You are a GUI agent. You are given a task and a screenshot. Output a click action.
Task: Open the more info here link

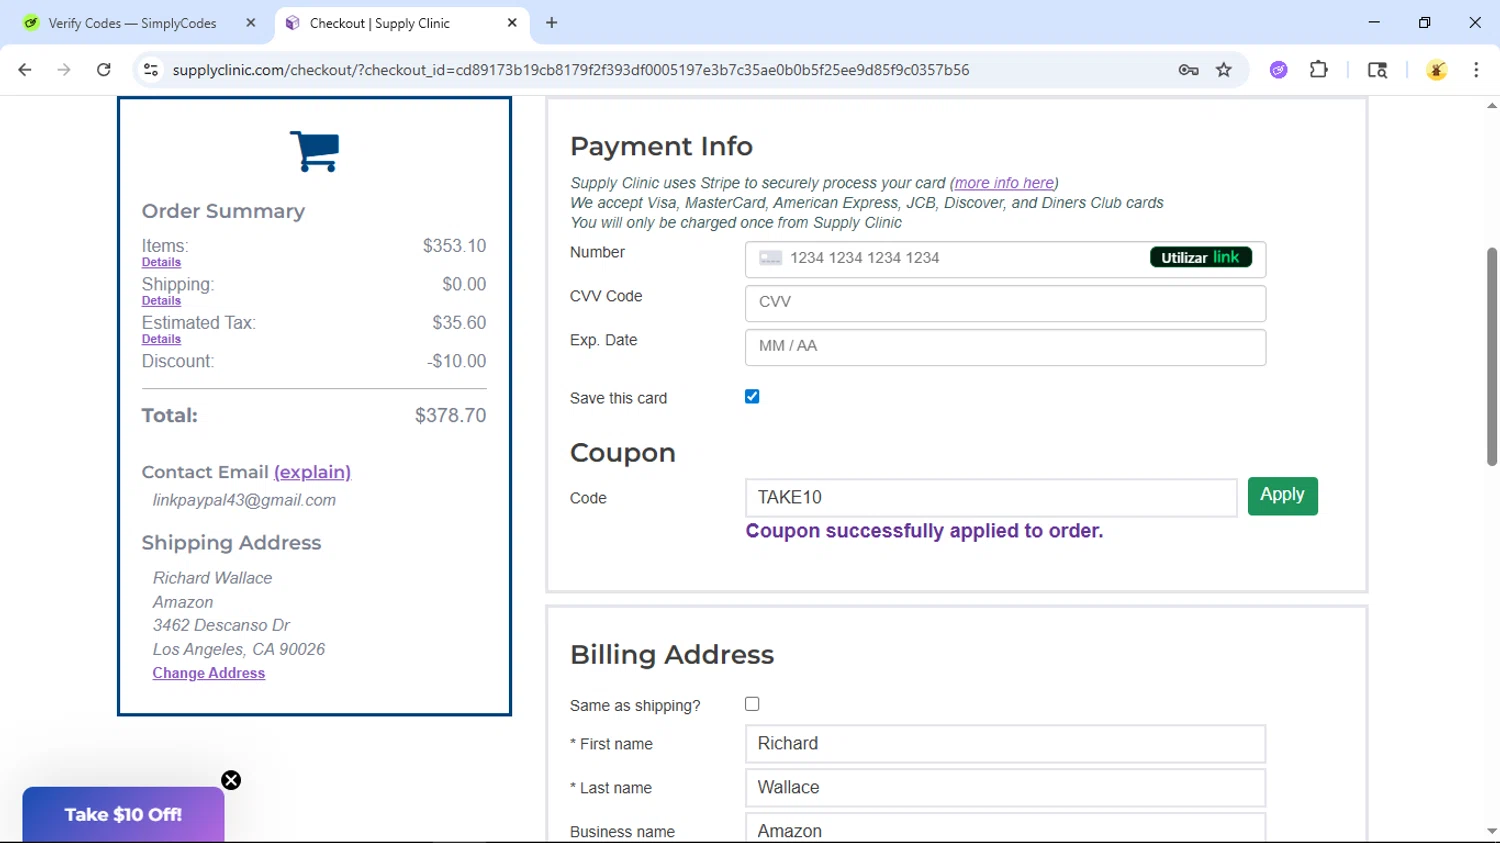click(1004, 183)
